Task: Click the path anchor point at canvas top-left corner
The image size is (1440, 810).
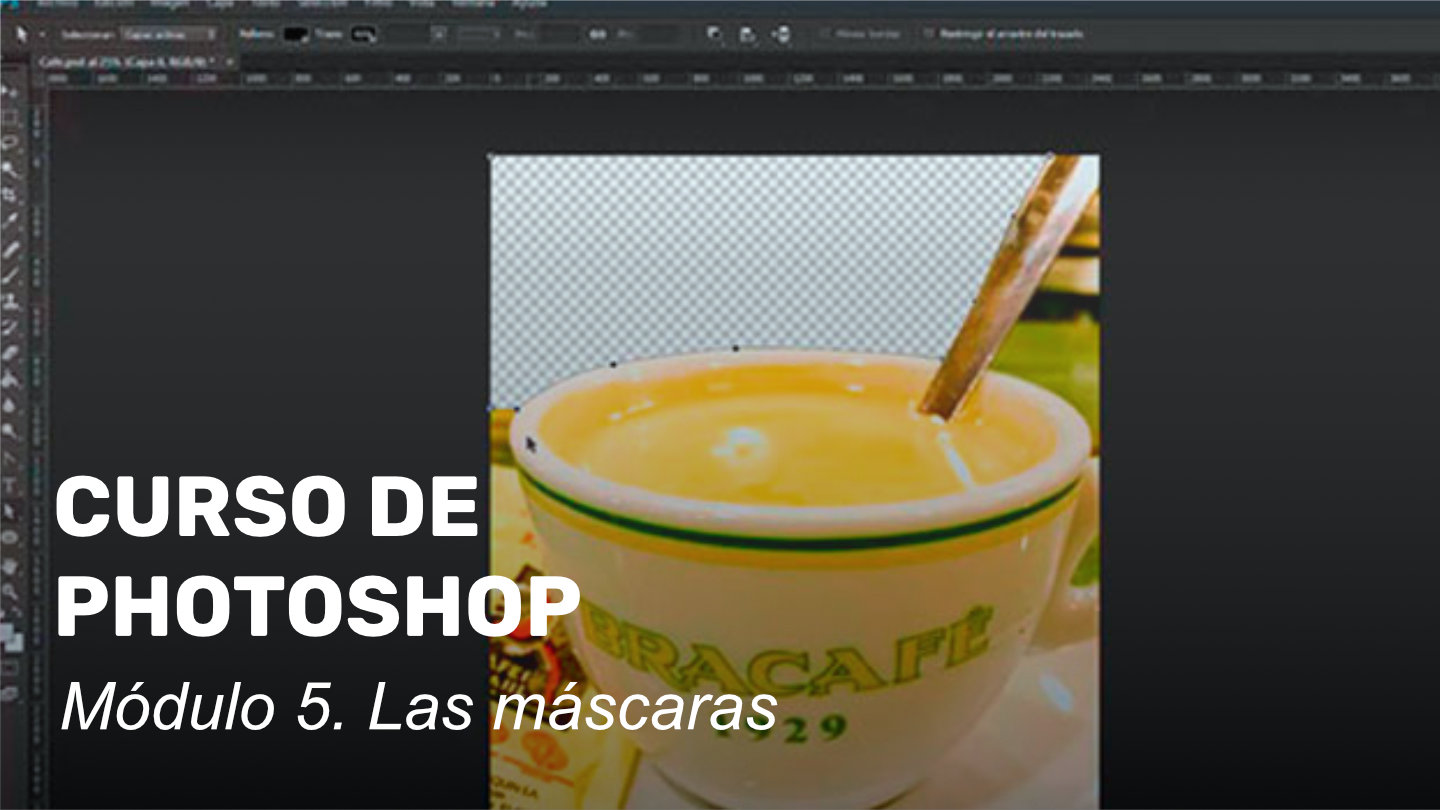Action: 490,156
